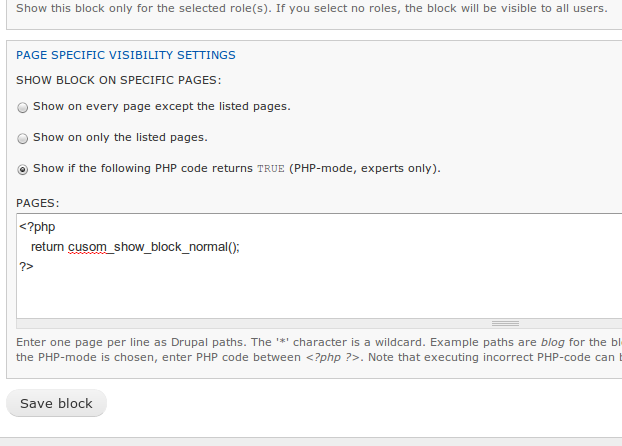
Task: Click the 'TRUE' code word in the PHP option label
Action: coord(271,169)
